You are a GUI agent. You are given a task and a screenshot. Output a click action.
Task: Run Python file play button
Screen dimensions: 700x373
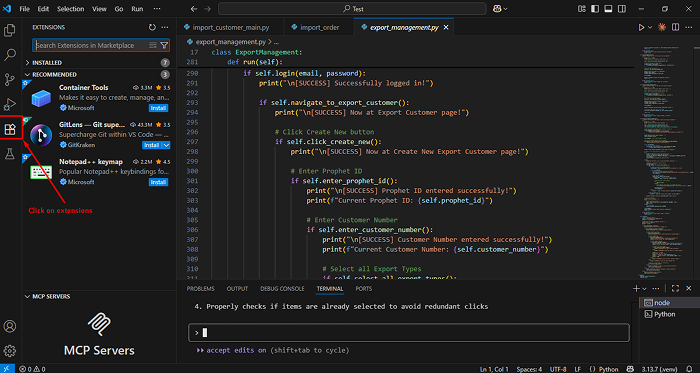tap(642, 27)
